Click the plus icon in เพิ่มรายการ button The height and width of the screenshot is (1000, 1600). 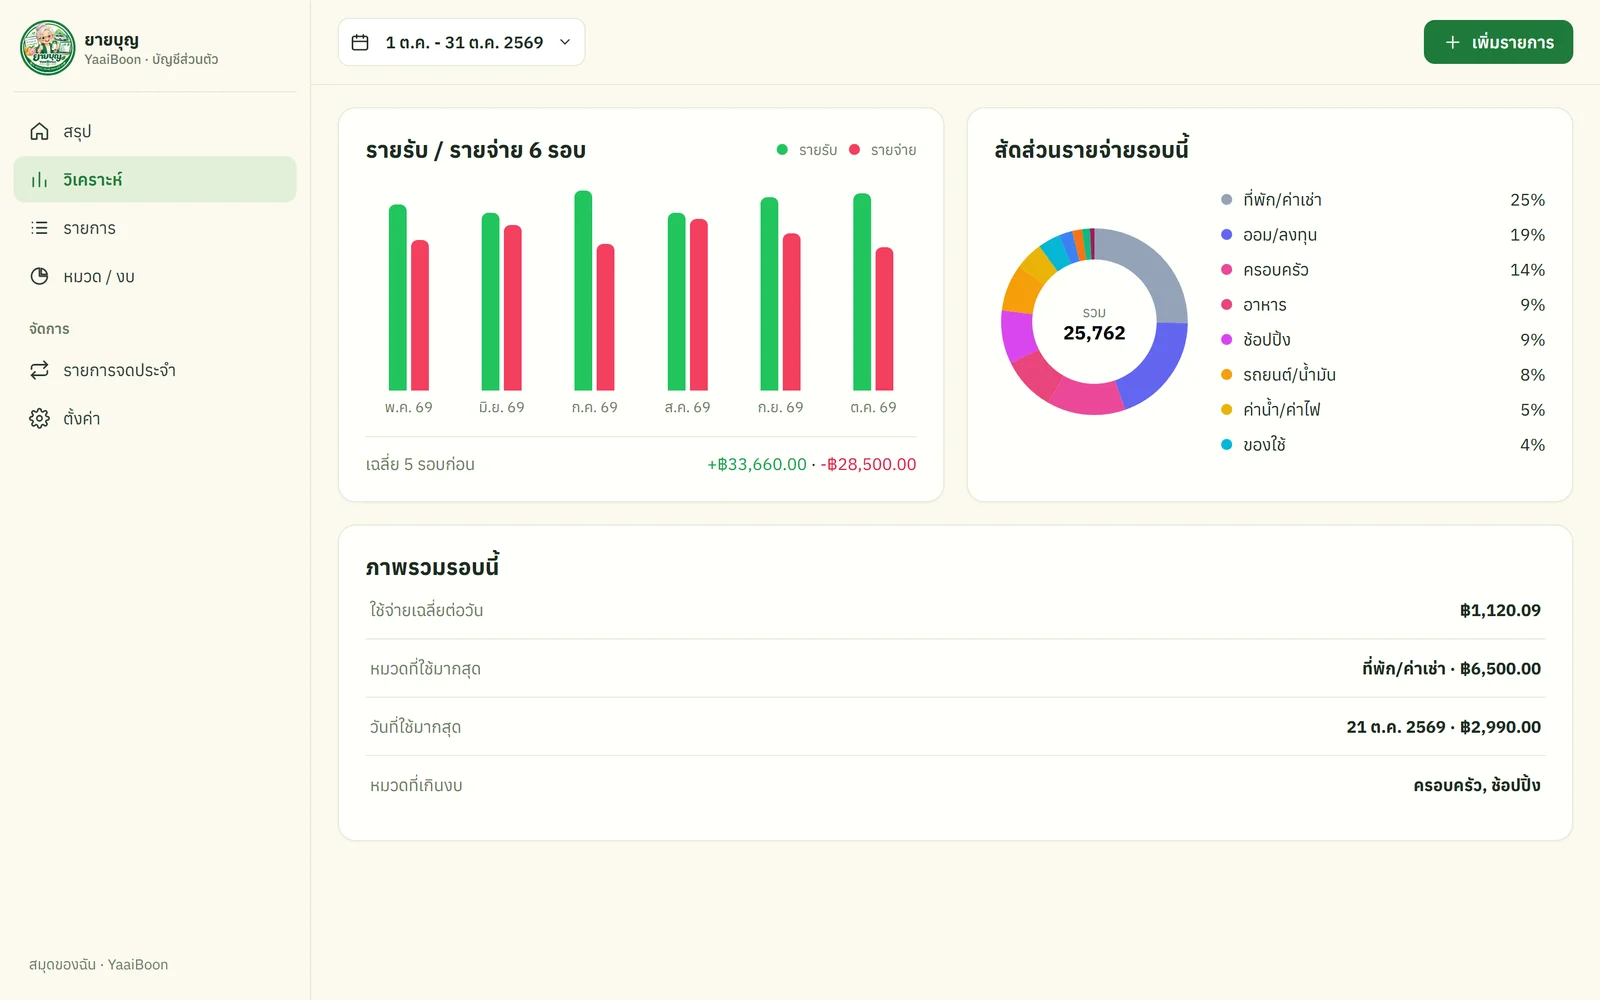[x=1452, y=42]
